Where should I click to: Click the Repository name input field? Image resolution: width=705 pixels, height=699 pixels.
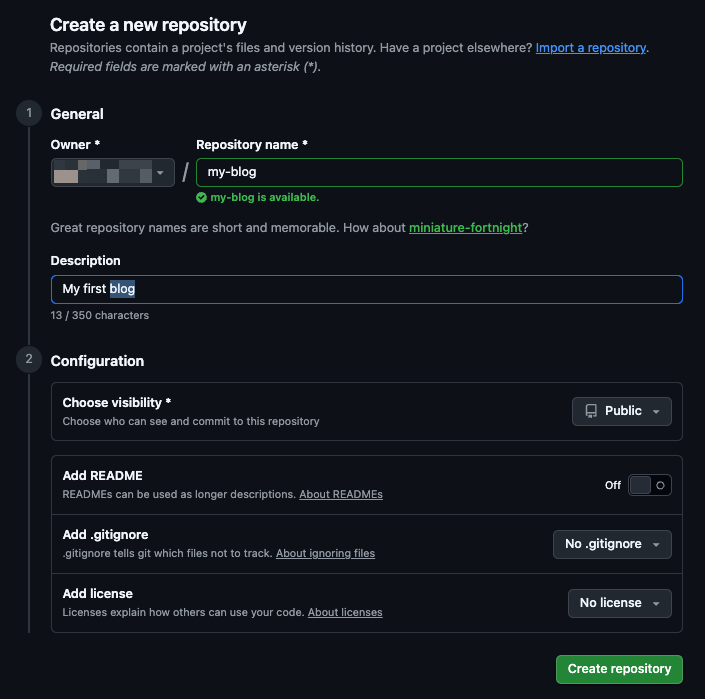pyautogui.click(x=439, y=172)
